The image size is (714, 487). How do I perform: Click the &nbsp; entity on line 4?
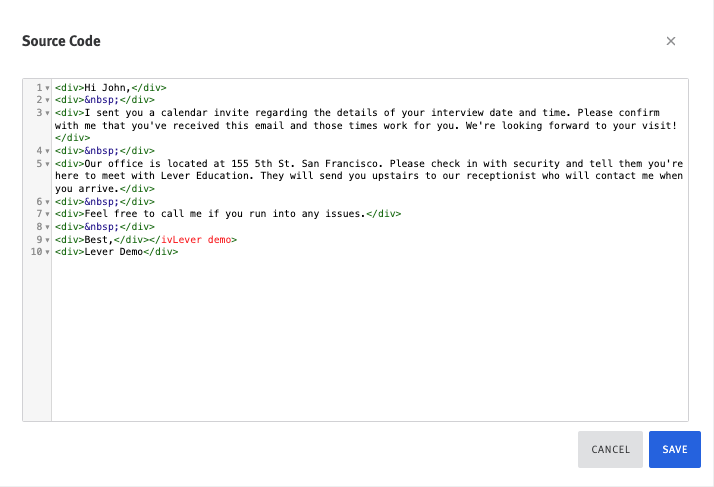[x=102, y=151]
